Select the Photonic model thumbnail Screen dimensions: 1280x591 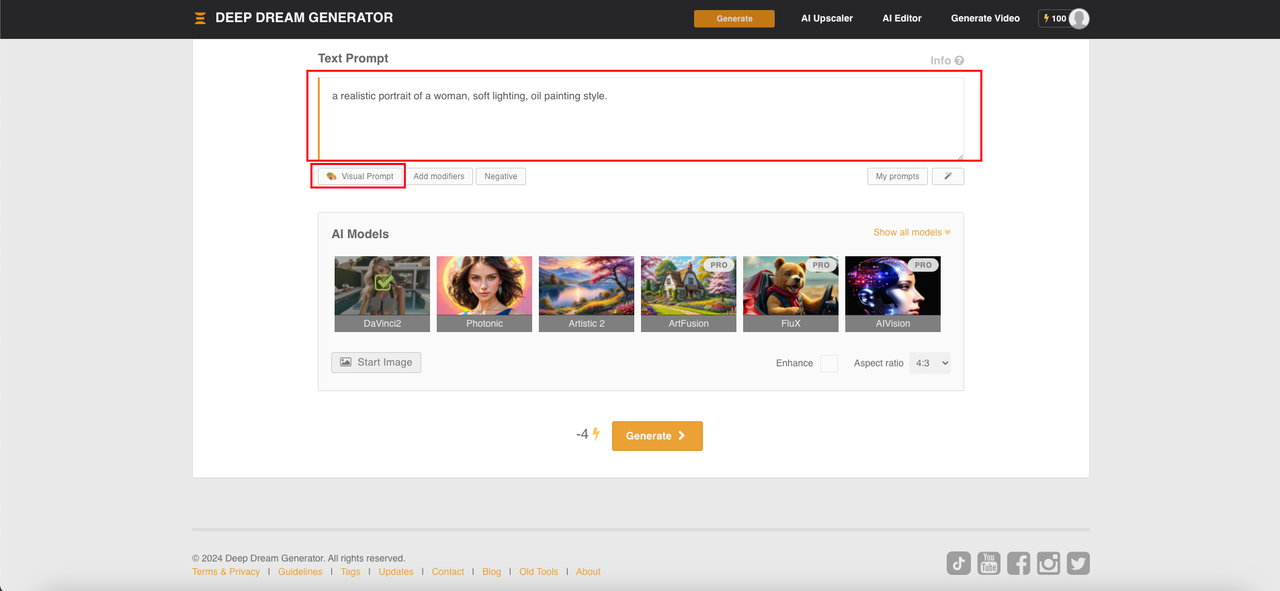tap(484, 294)
